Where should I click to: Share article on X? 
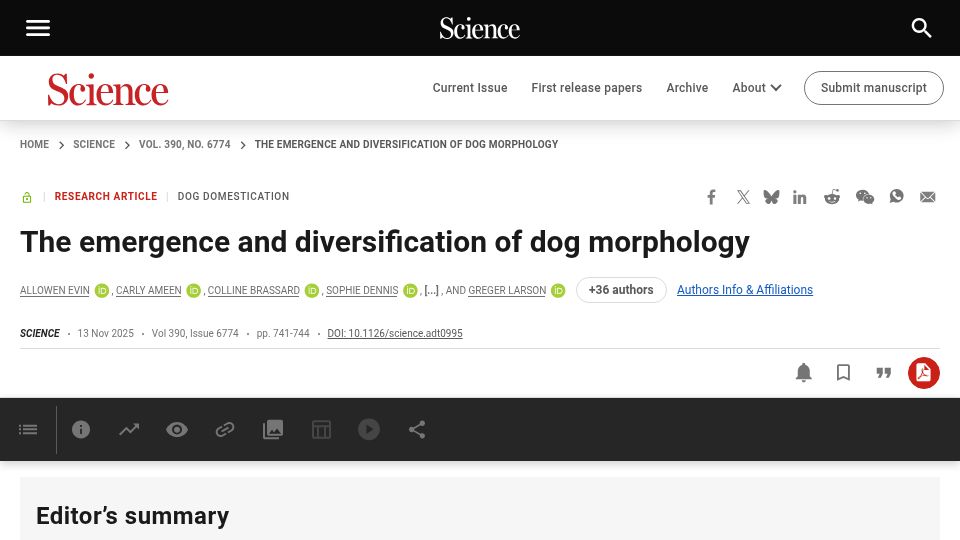(x=743, y=197)
